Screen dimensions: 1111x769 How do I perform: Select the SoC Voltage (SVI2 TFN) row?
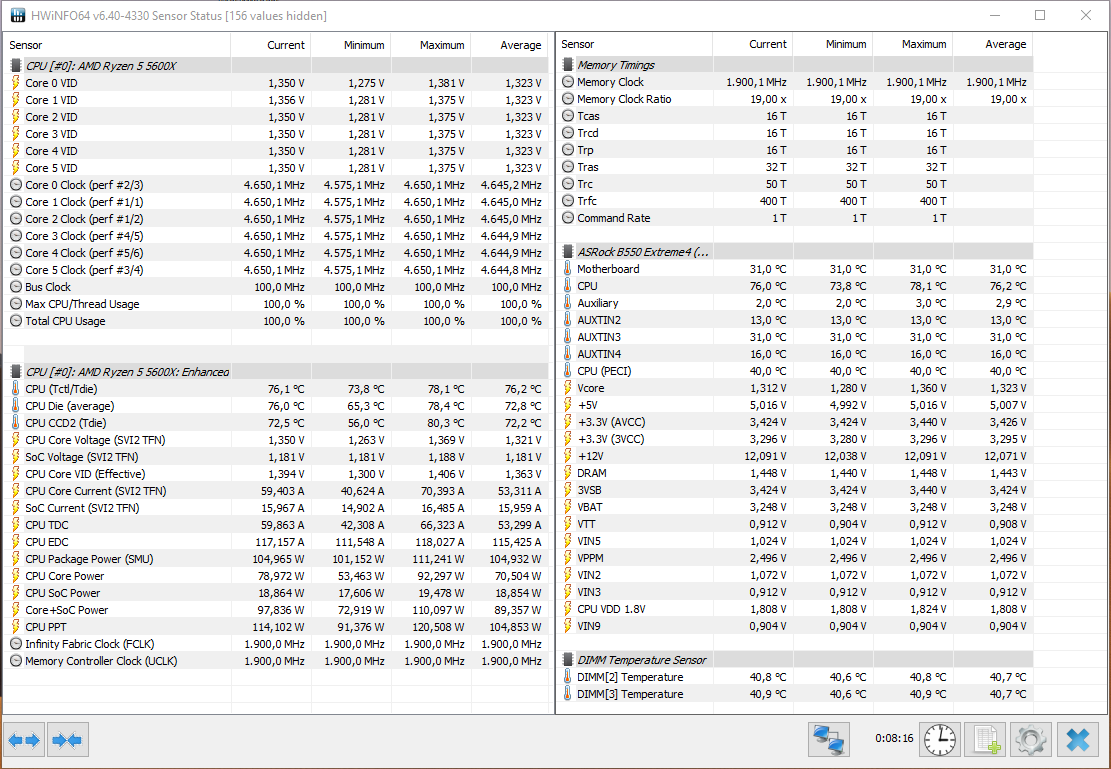click(276, 457)
